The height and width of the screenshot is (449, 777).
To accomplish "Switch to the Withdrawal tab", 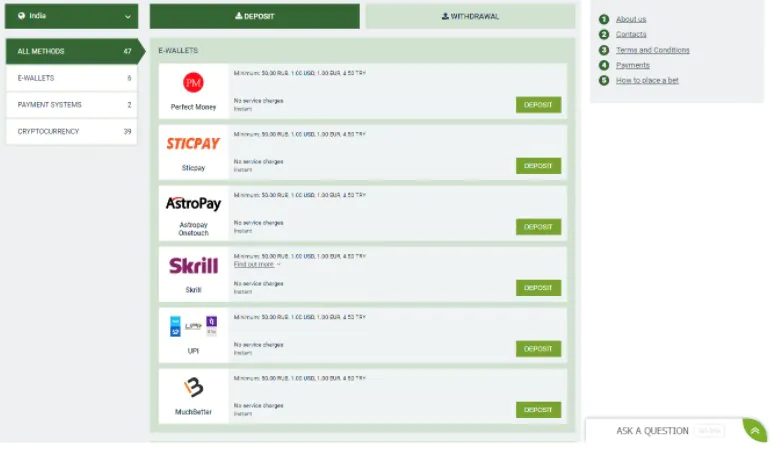I will 470,16.
